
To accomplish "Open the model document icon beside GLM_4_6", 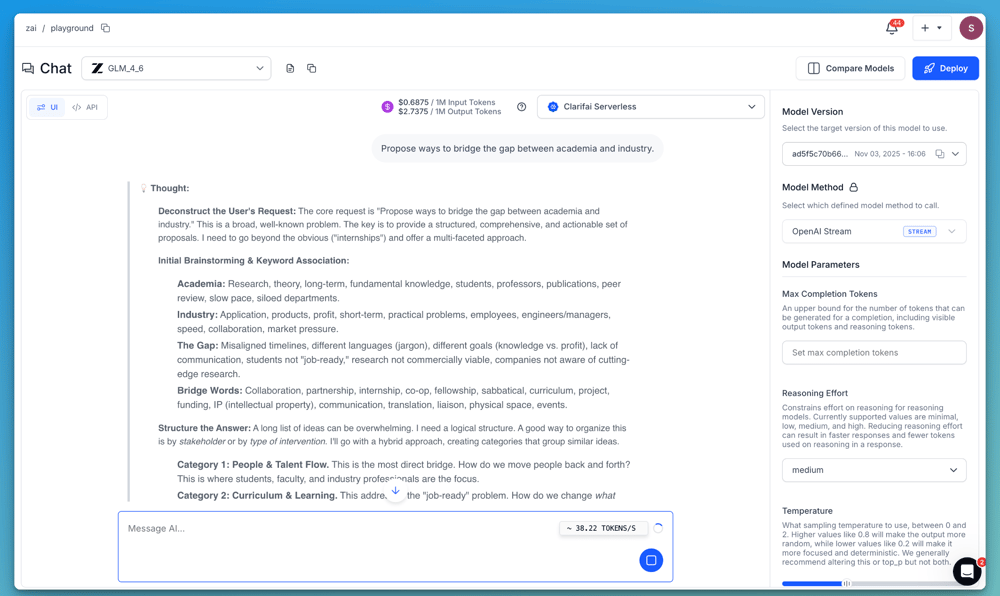I will [290, 68].
